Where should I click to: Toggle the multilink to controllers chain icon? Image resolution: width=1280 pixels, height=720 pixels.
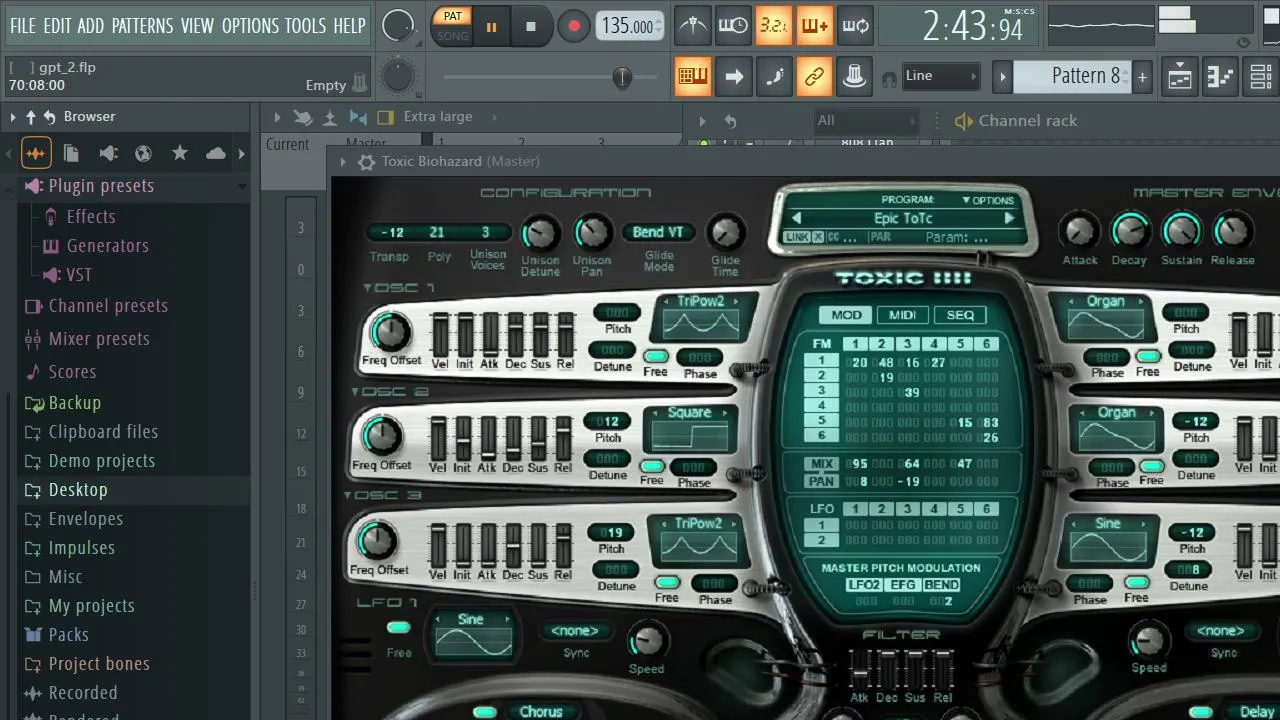click(814, 76)
